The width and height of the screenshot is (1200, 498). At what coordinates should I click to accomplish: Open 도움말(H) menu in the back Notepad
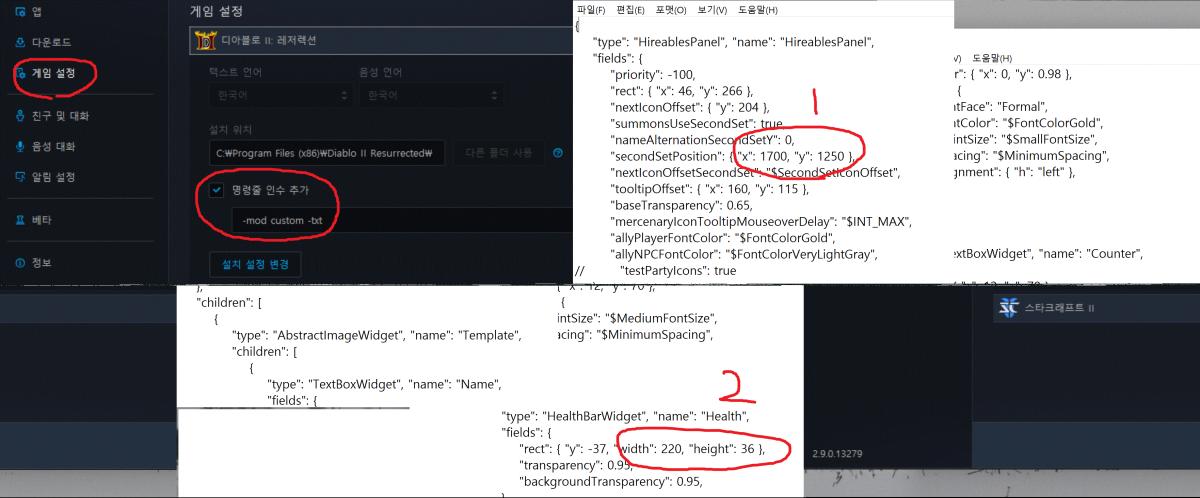(x=992, y=58)
